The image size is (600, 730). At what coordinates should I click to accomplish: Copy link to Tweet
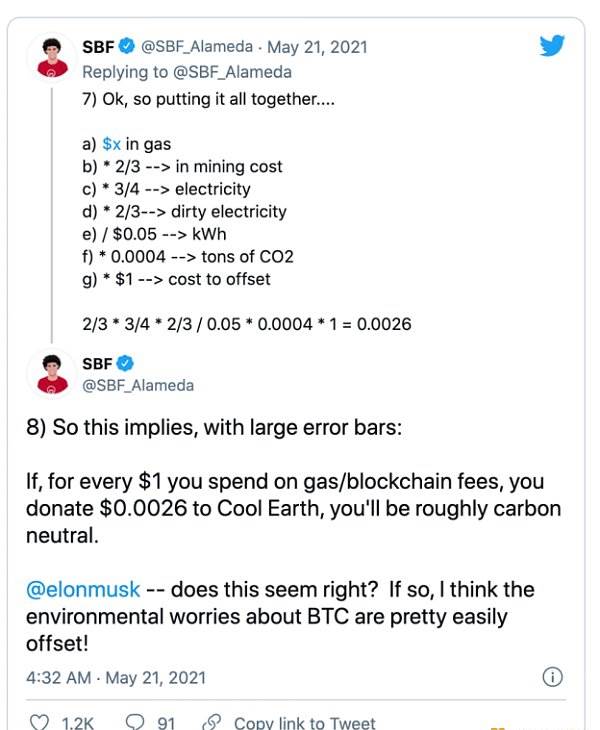point(304,723)
